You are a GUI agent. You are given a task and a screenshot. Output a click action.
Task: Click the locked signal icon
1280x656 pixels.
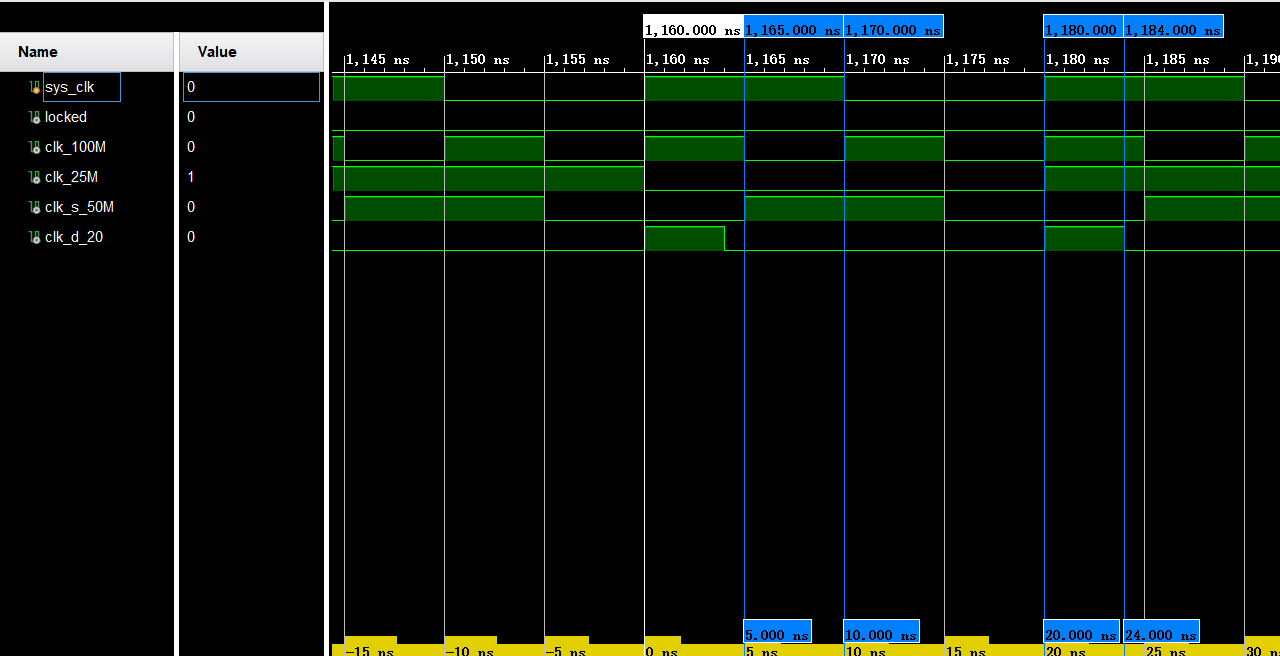[35, 118]
